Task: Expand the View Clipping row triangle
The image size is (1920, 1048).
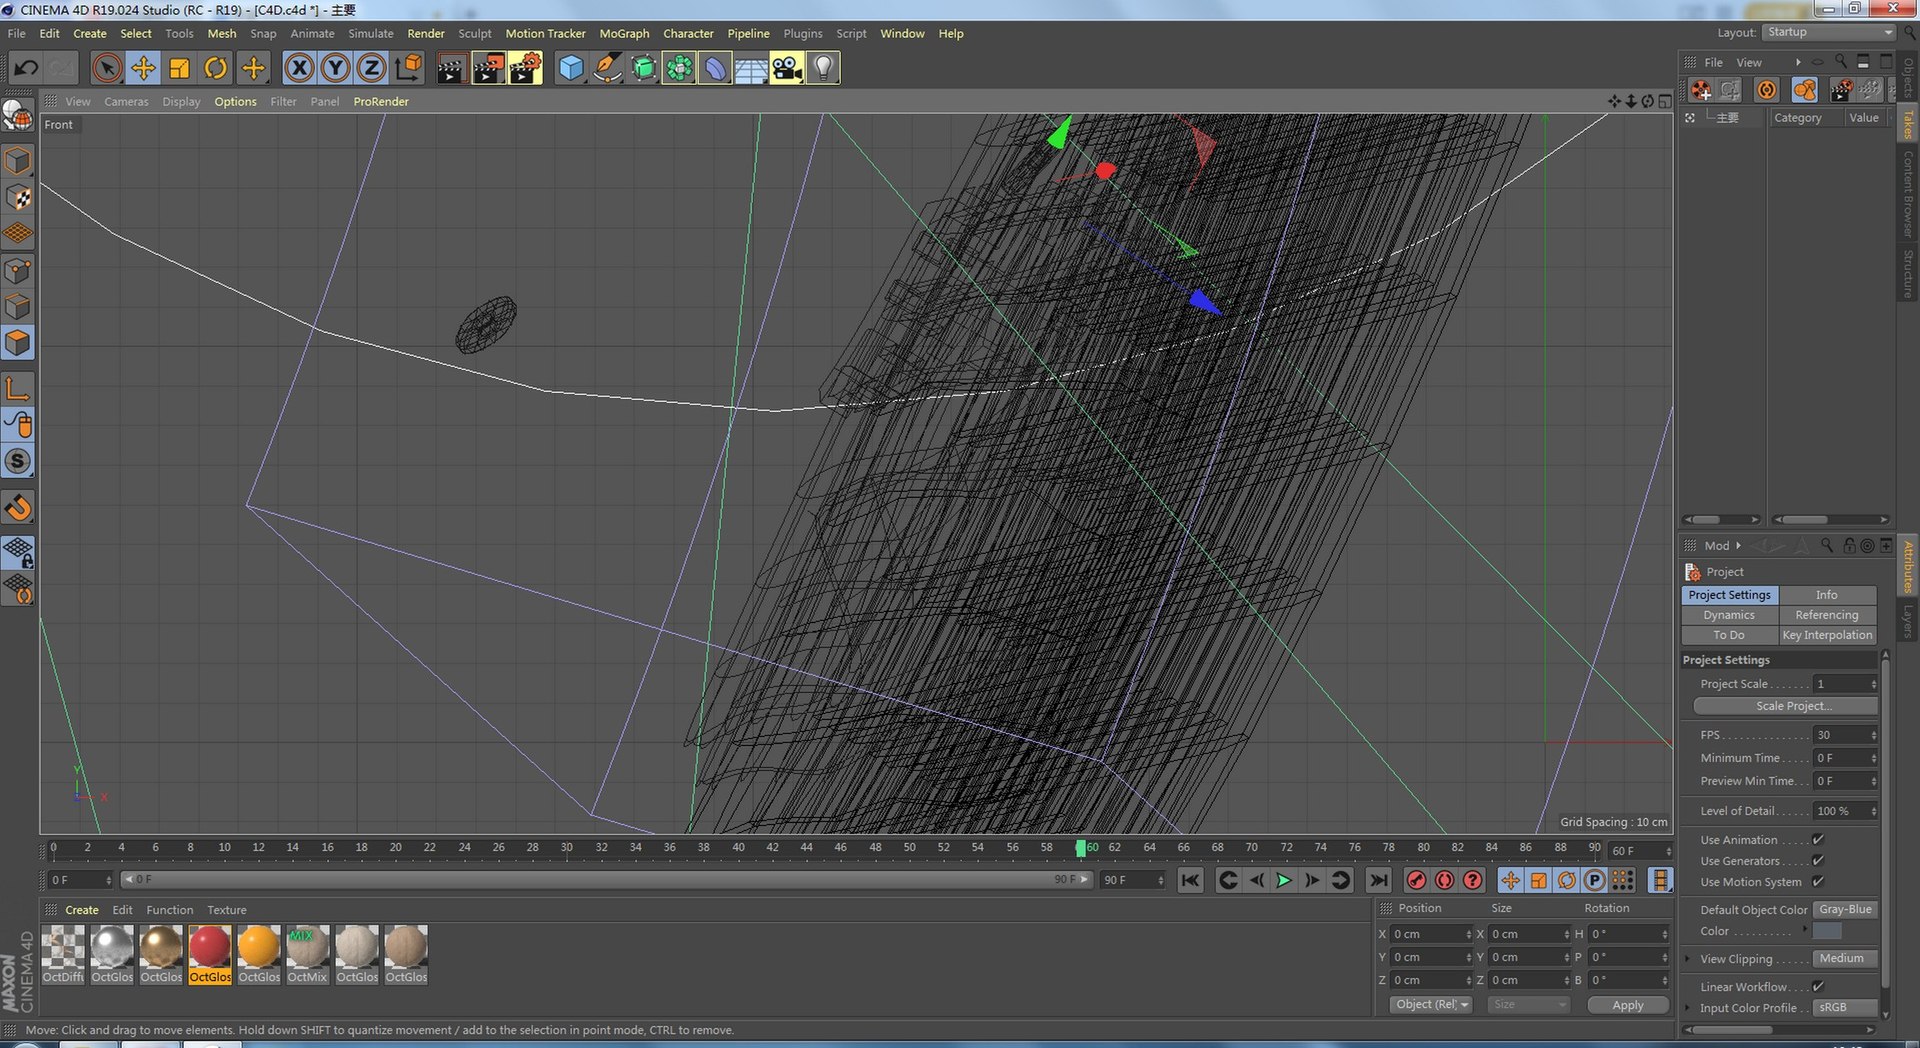Action: [x=1689, y=959]
